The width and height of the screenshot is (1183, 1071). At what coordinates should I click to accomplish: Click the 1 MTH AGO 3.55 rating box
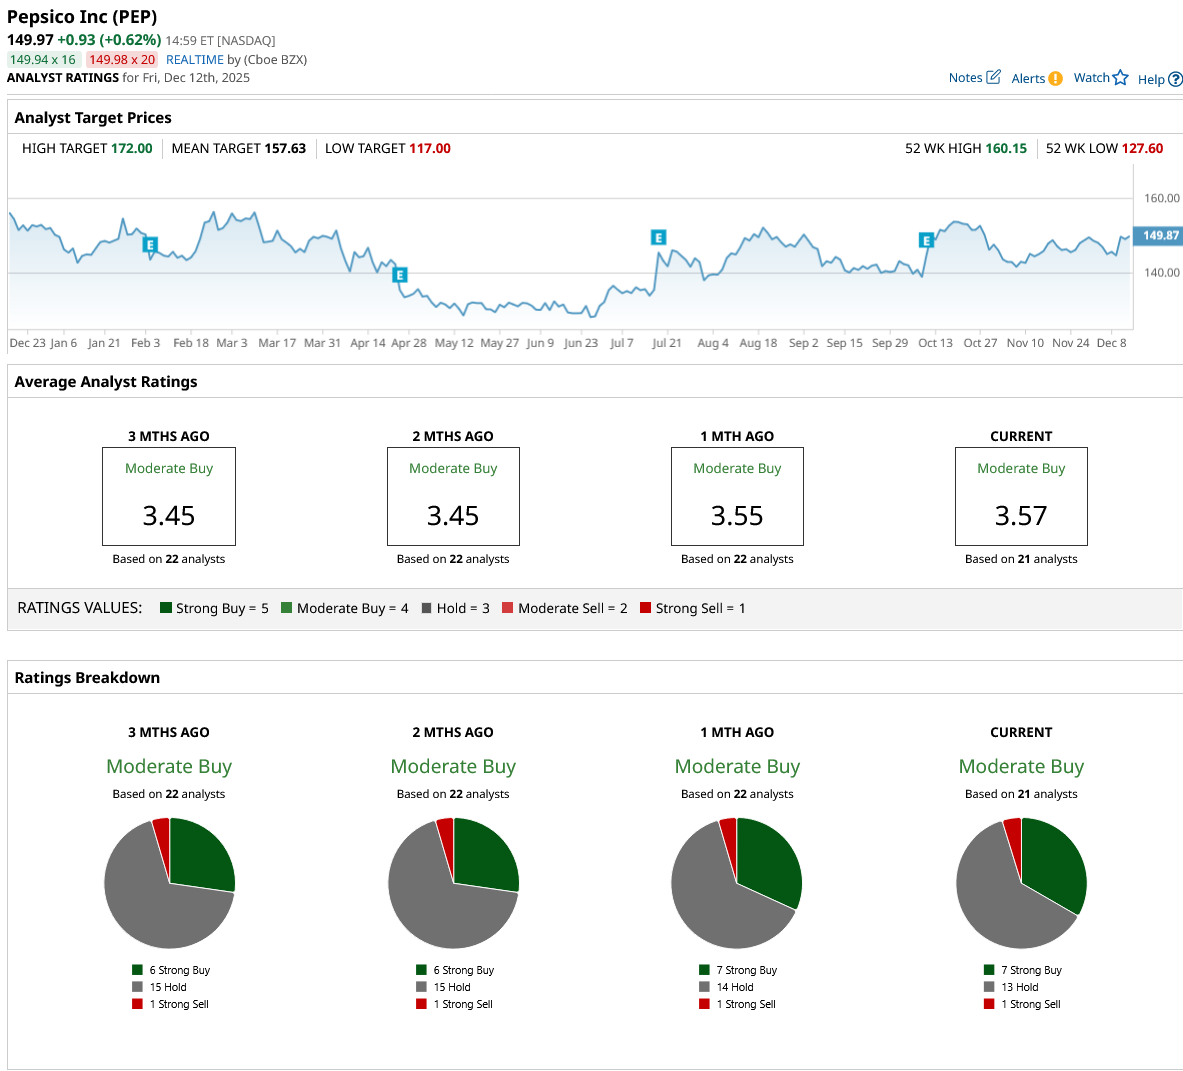tap(737, 496)
